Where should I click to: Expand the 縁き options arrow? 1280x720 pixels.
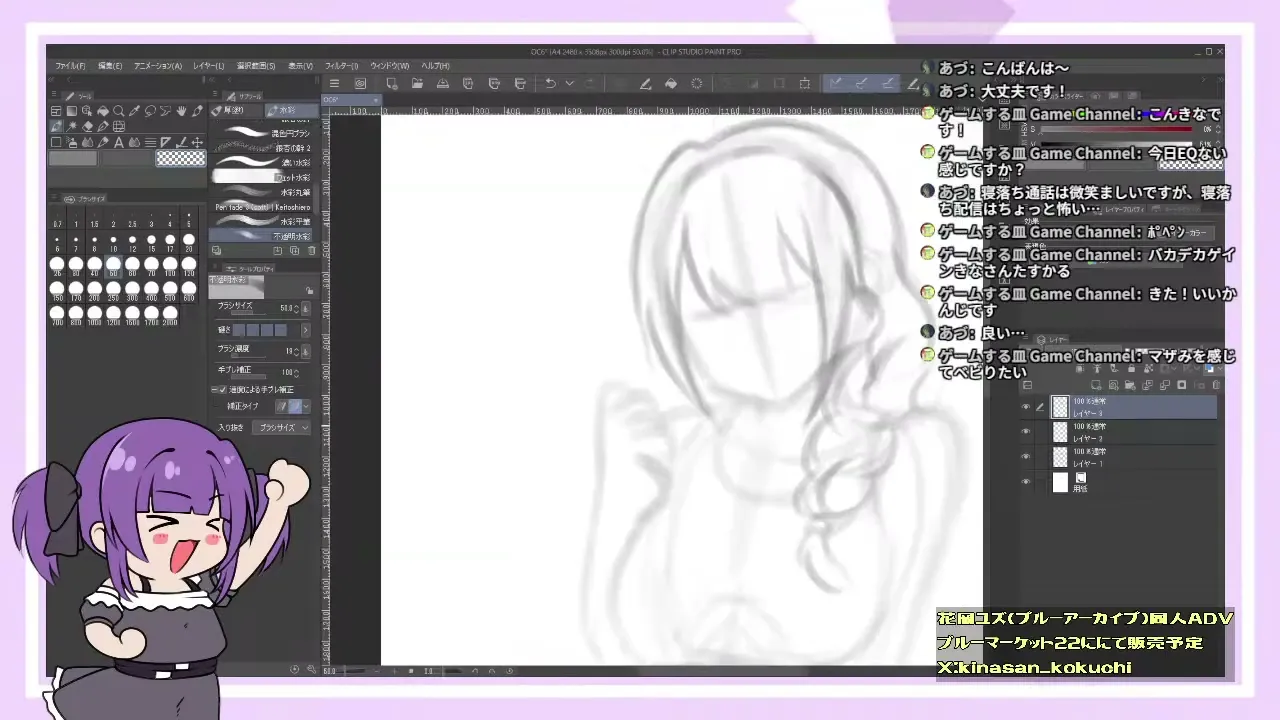305,330
